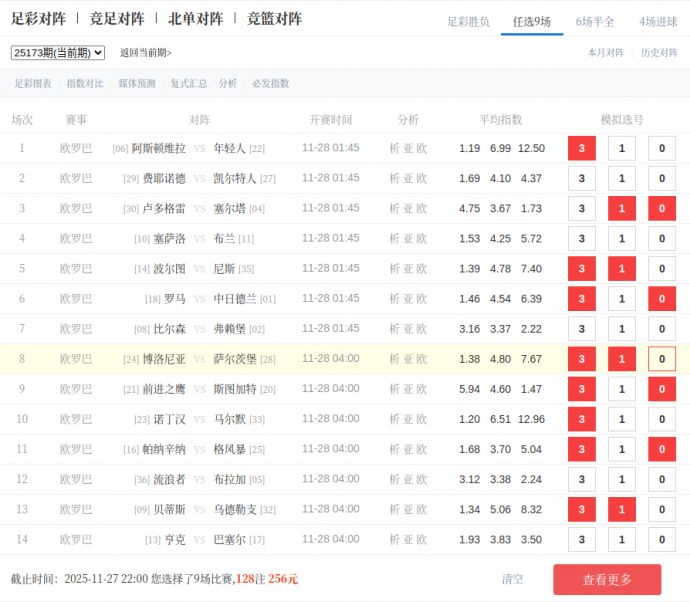Toggle pick 0 for 博洛尼亚 vs 萨尔茨堡

(x=661, y=359)
